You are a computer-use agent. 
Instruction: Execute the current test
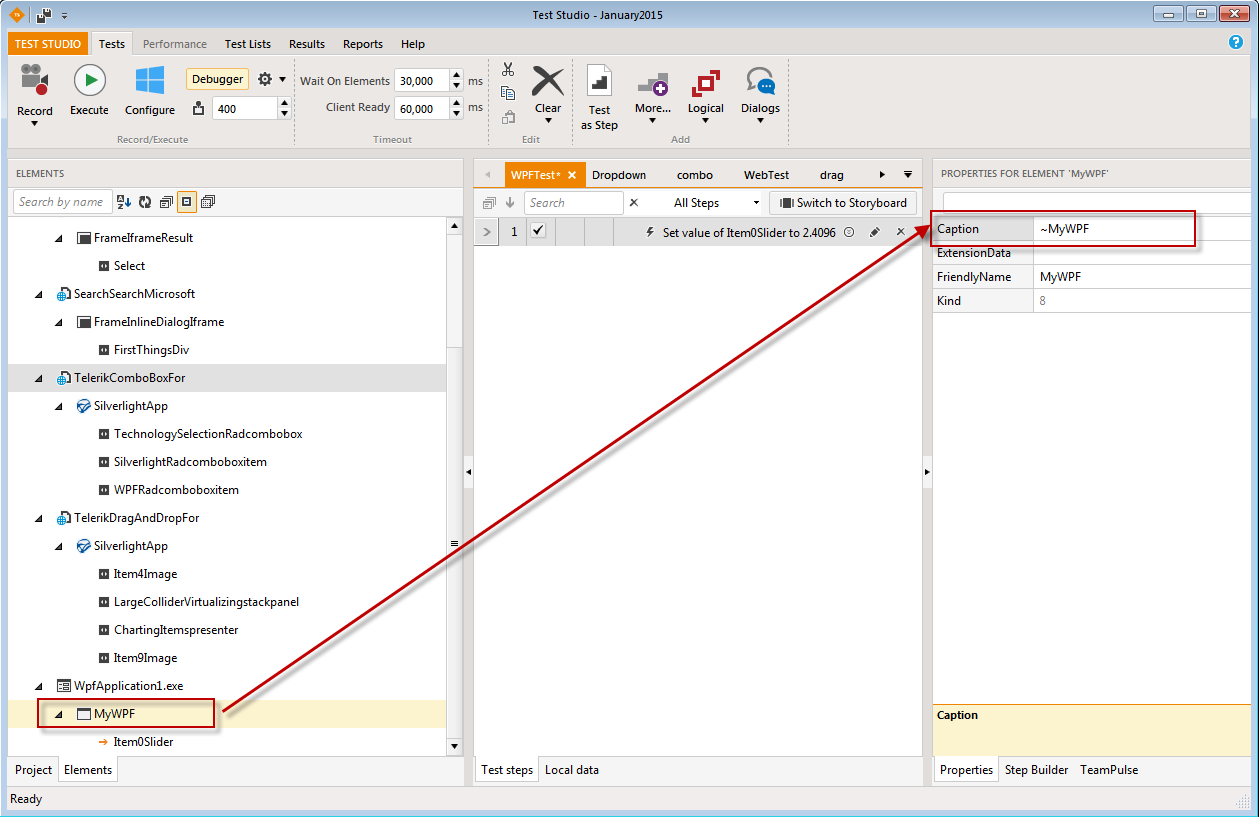pos(89,91)
